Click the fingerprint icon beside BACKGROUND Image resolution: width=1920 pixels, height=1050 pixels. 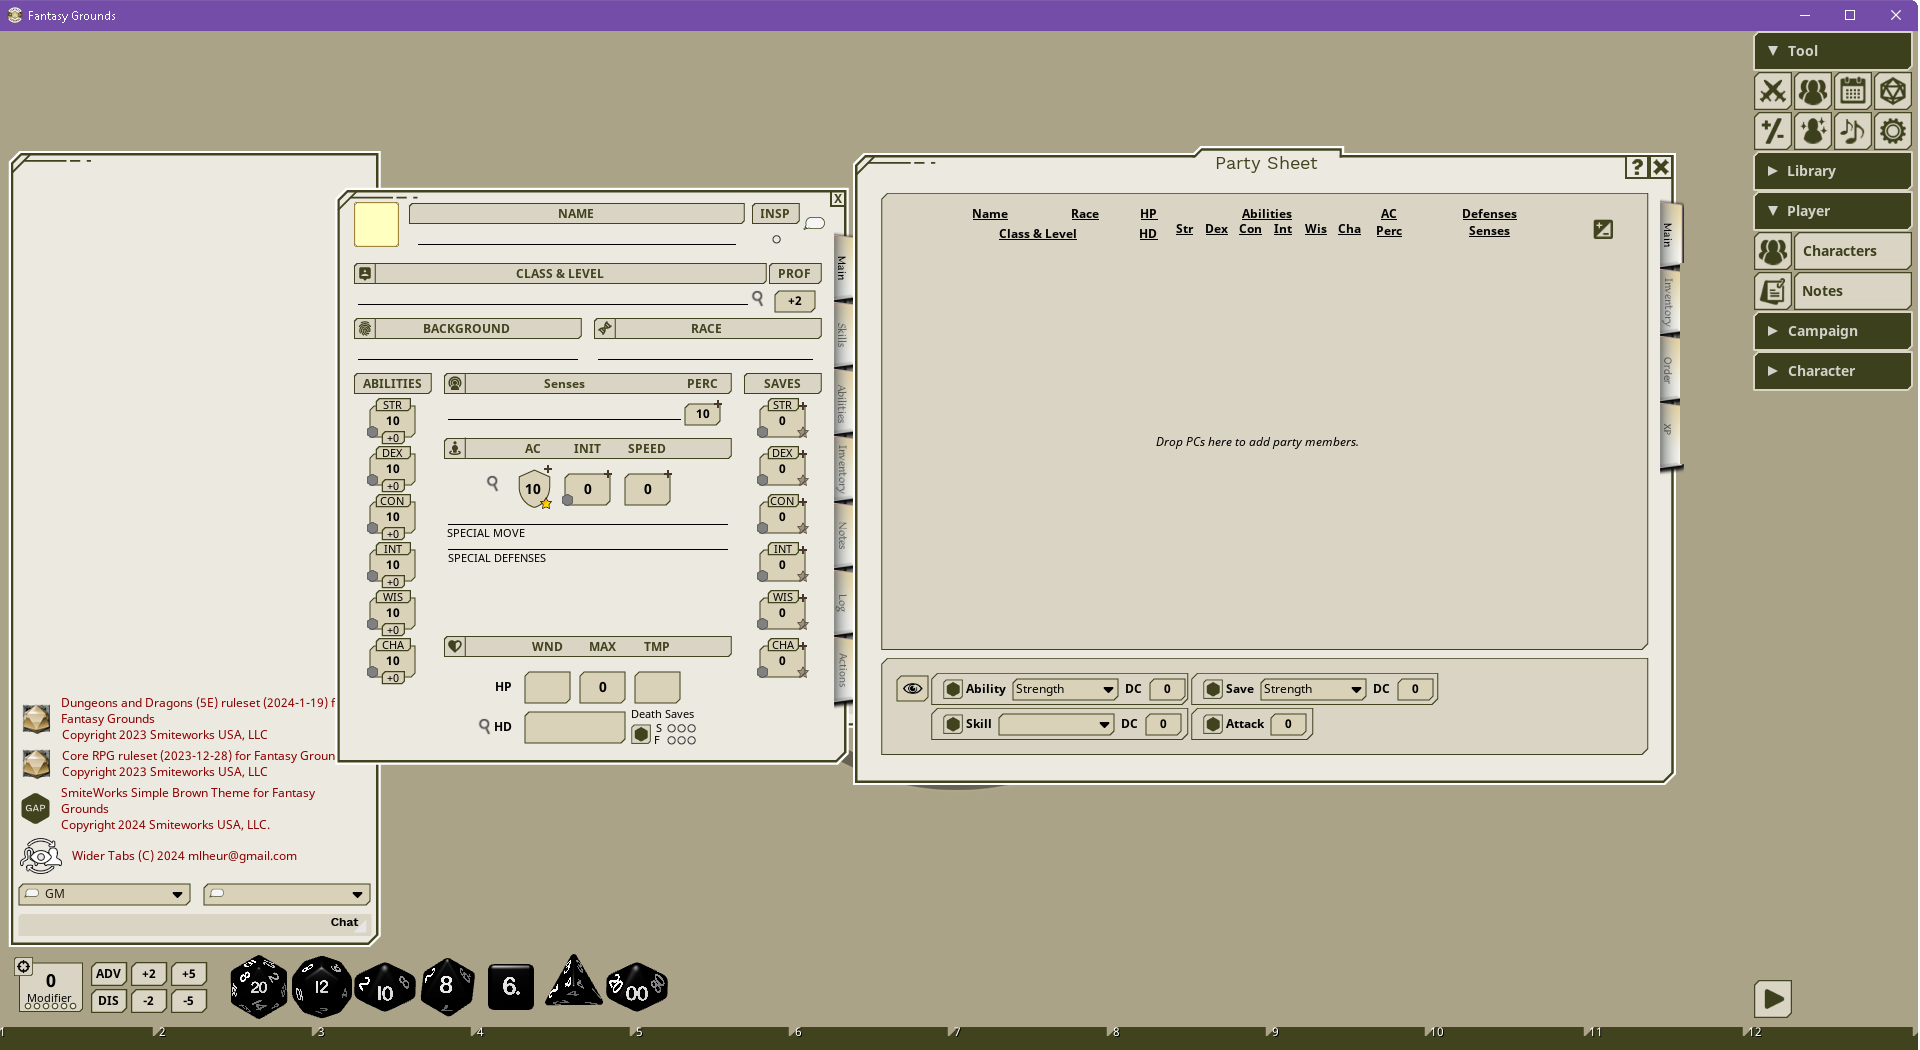[x=365, y=328]
